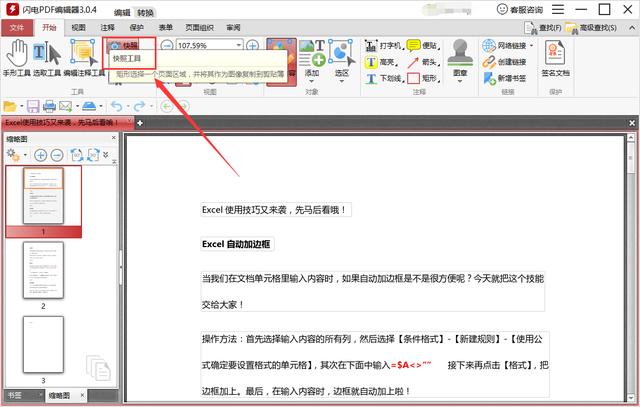Switch to the Page Organize (页面组织) tab

pyautogui.click(x=199, y=28)
